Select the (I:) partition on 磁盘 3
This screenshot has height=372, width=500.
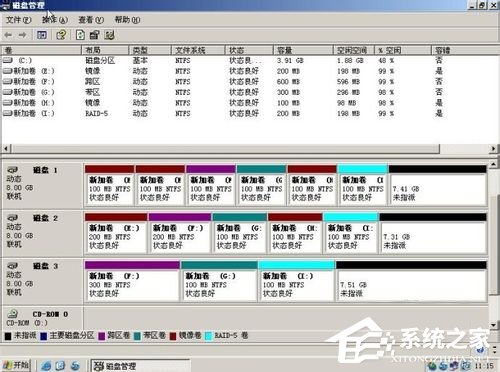tap(296, 281)
